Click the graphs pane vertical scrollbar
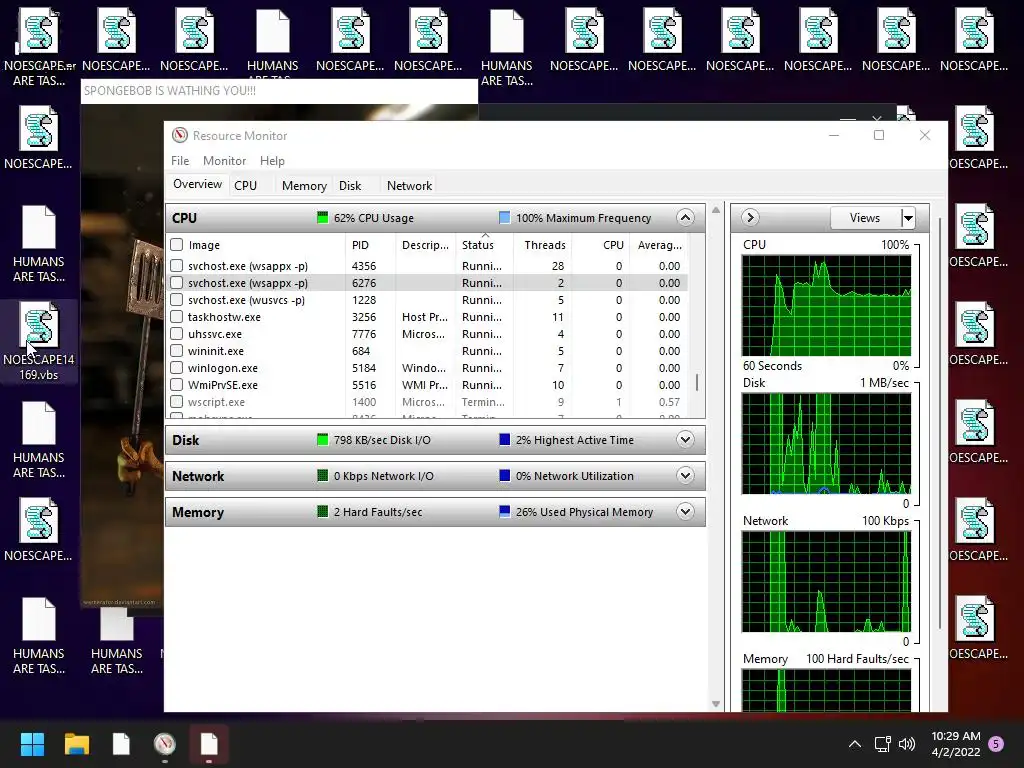Screen dimensions: 1024x768 [940, 423]
